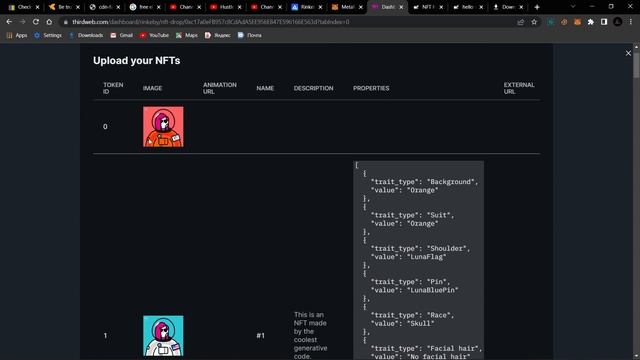Reload the thirdweb page
The height and width of the screenshot is (360, 640).
[x=36, y=22]
